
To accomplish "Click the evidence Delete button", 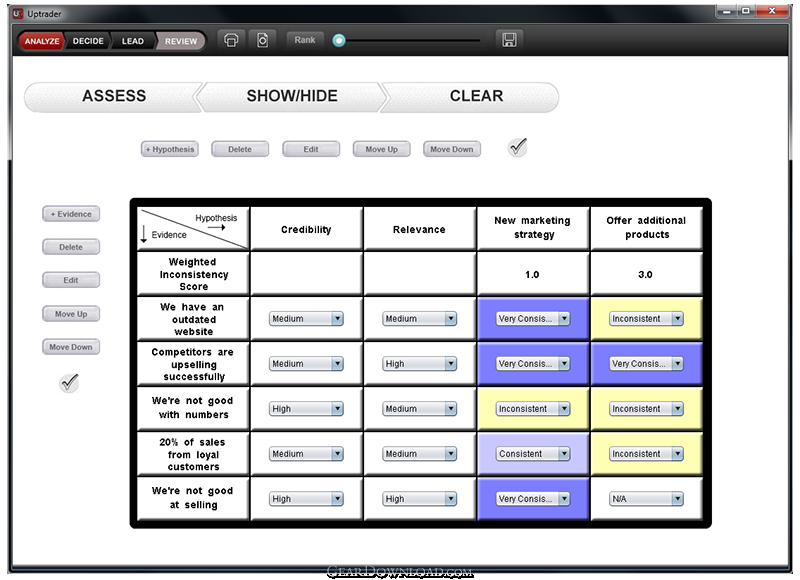I will tap(71, 247).
